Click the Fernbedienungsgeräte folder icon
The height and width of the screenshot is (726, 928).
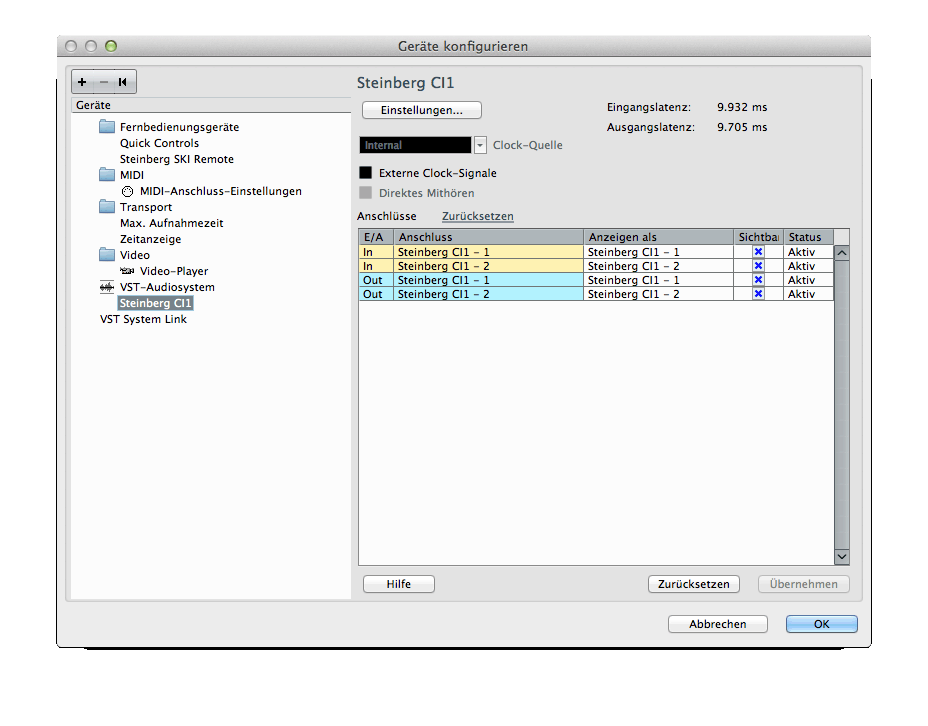point(107,127)
